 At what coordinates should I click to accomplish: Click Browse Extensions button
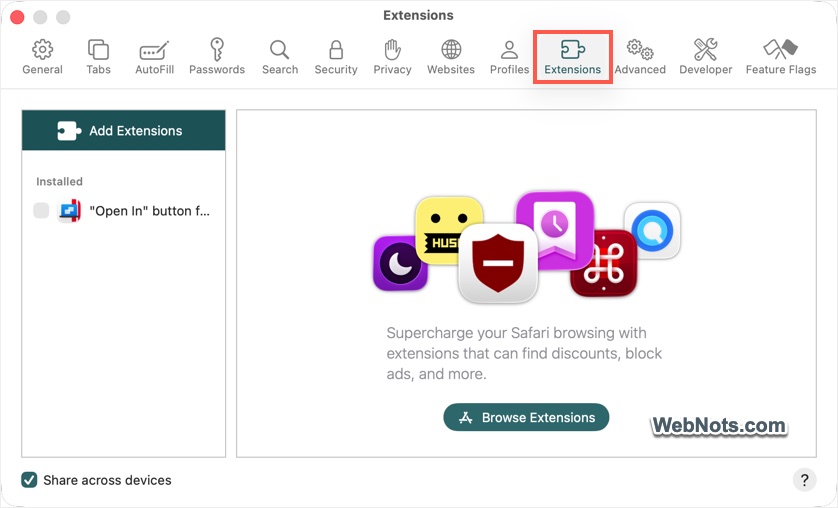click(526, 417)
